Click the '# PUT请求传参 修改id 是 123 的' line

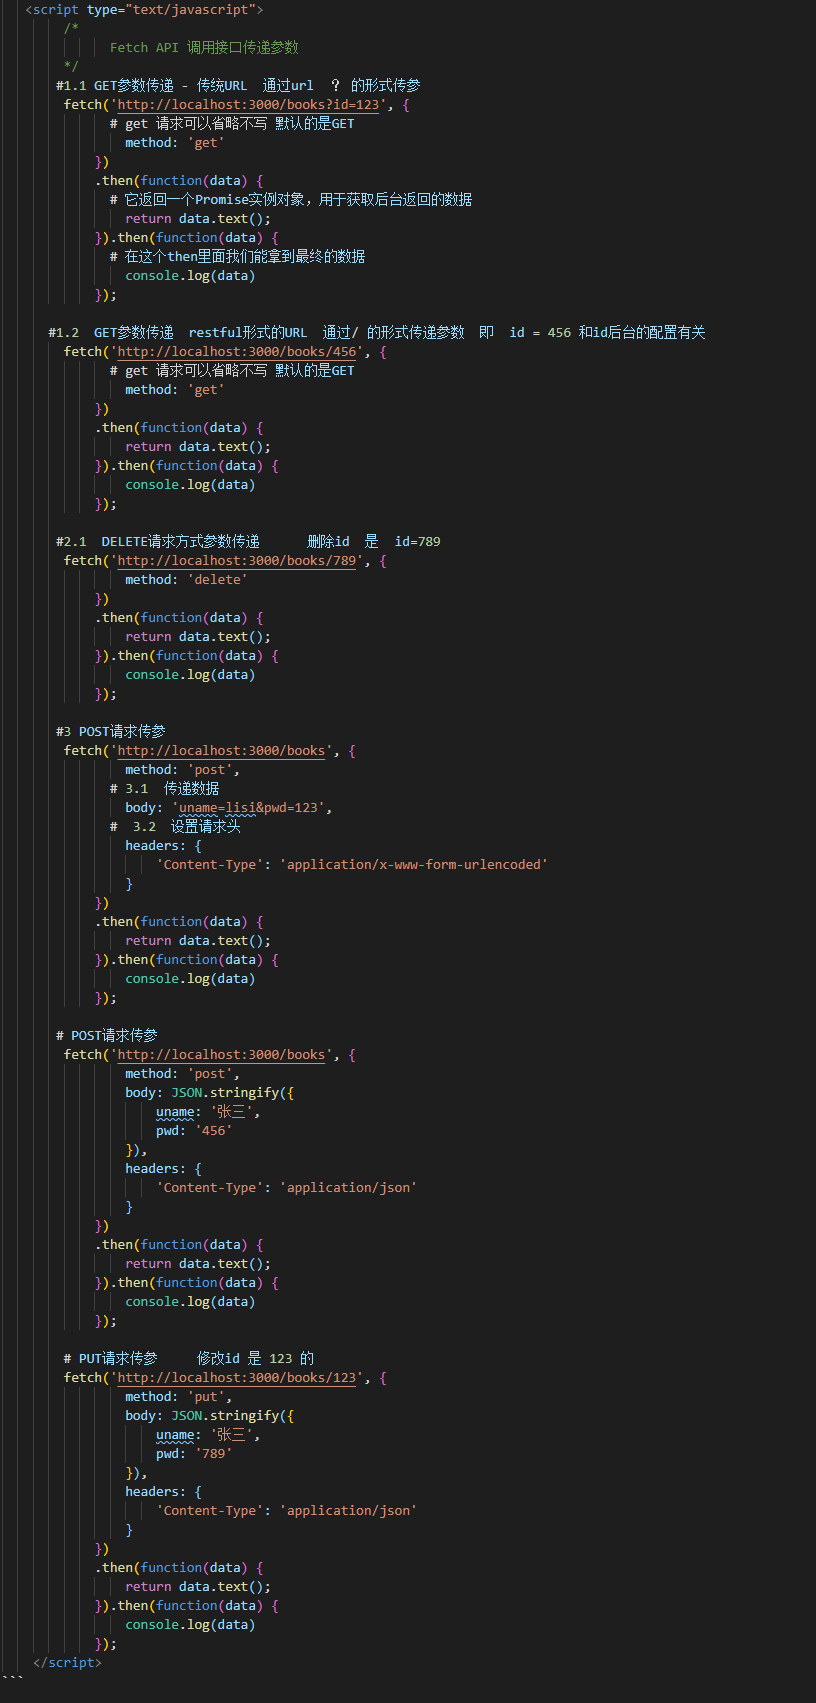(x=189, y=1359)
